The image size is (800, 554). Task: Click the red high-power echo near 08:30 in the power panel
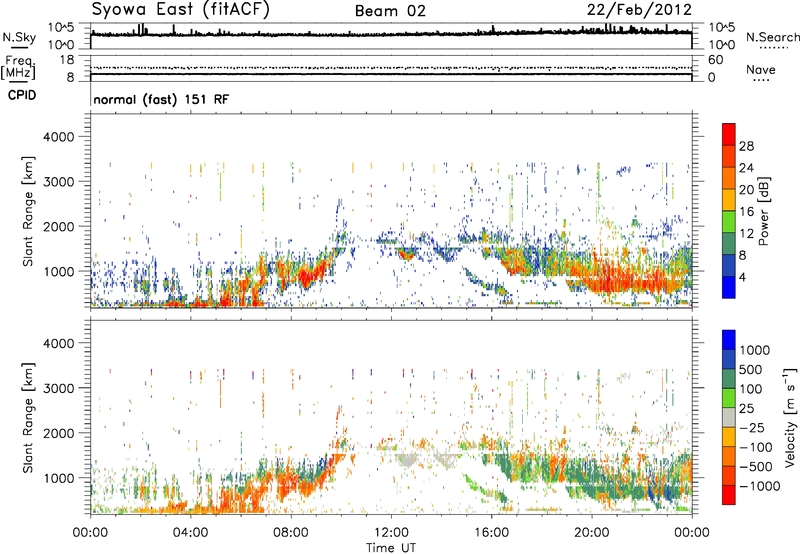305,278
